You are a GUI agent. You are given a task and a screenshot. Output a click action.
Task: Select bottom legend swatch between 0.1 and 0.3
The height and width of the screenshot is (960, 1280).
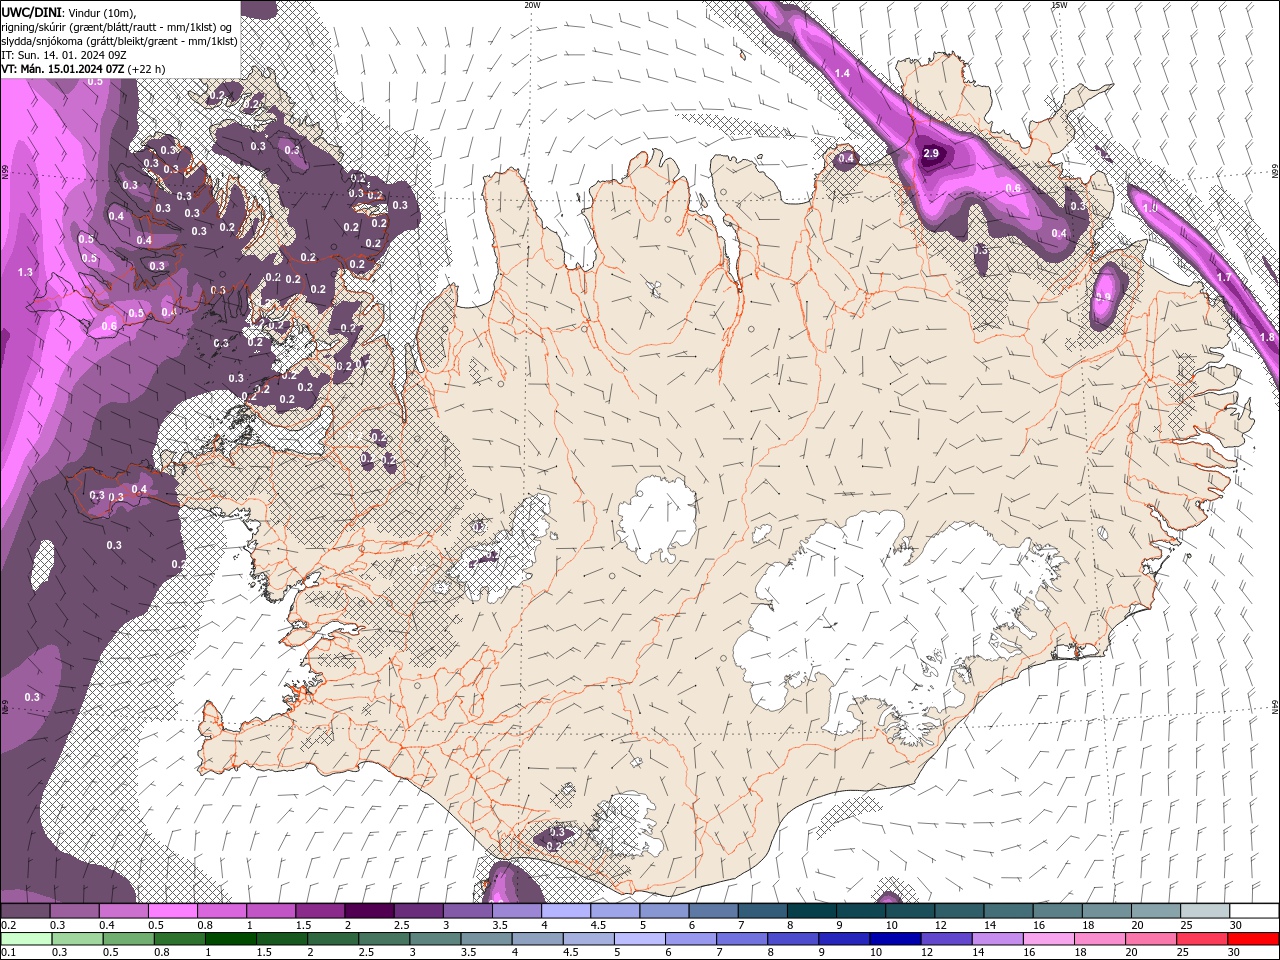[26, 939]
